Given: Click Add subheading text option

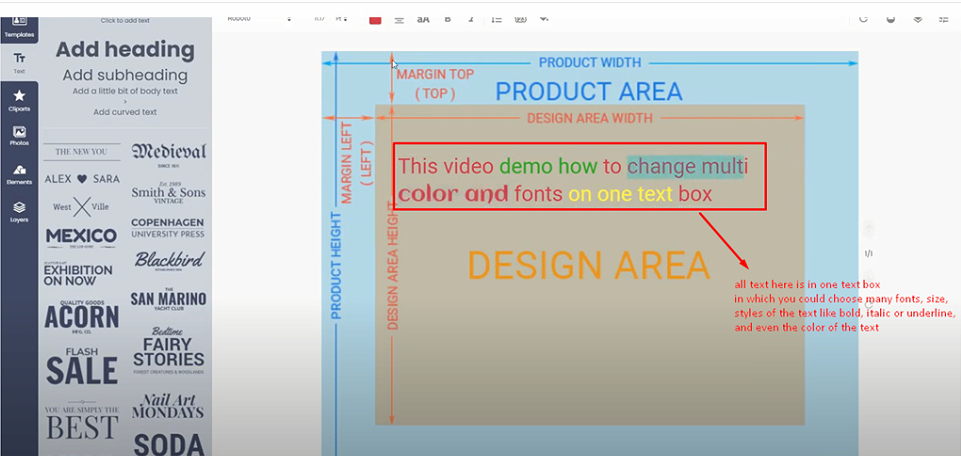Looking at the screenshot, I should pyautogui.click(x=125, y=75).
